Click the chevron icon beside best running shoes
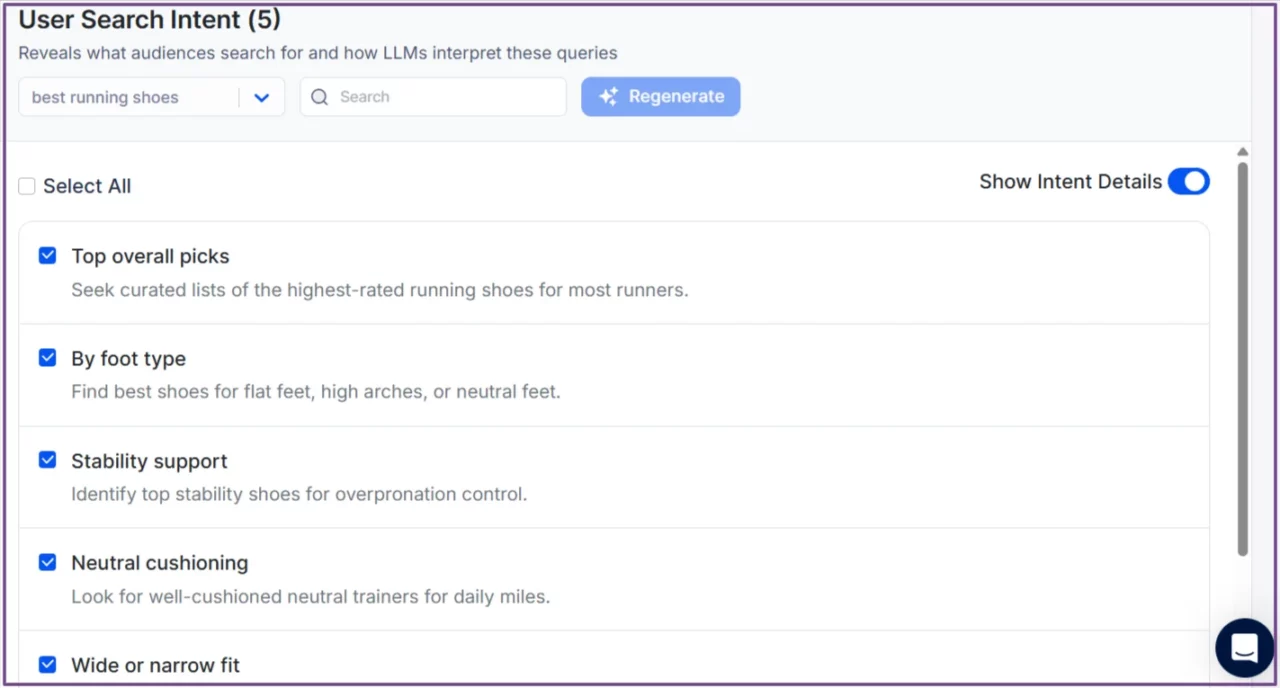Screen dimensions: 1280x688 point(261,97)
